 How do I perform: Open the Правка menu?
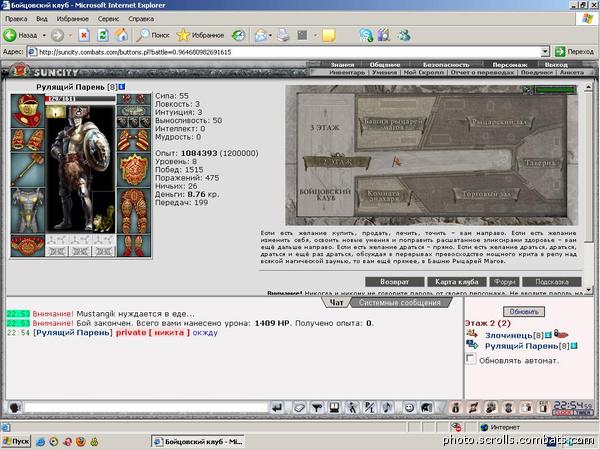click(x=16, y=19)
